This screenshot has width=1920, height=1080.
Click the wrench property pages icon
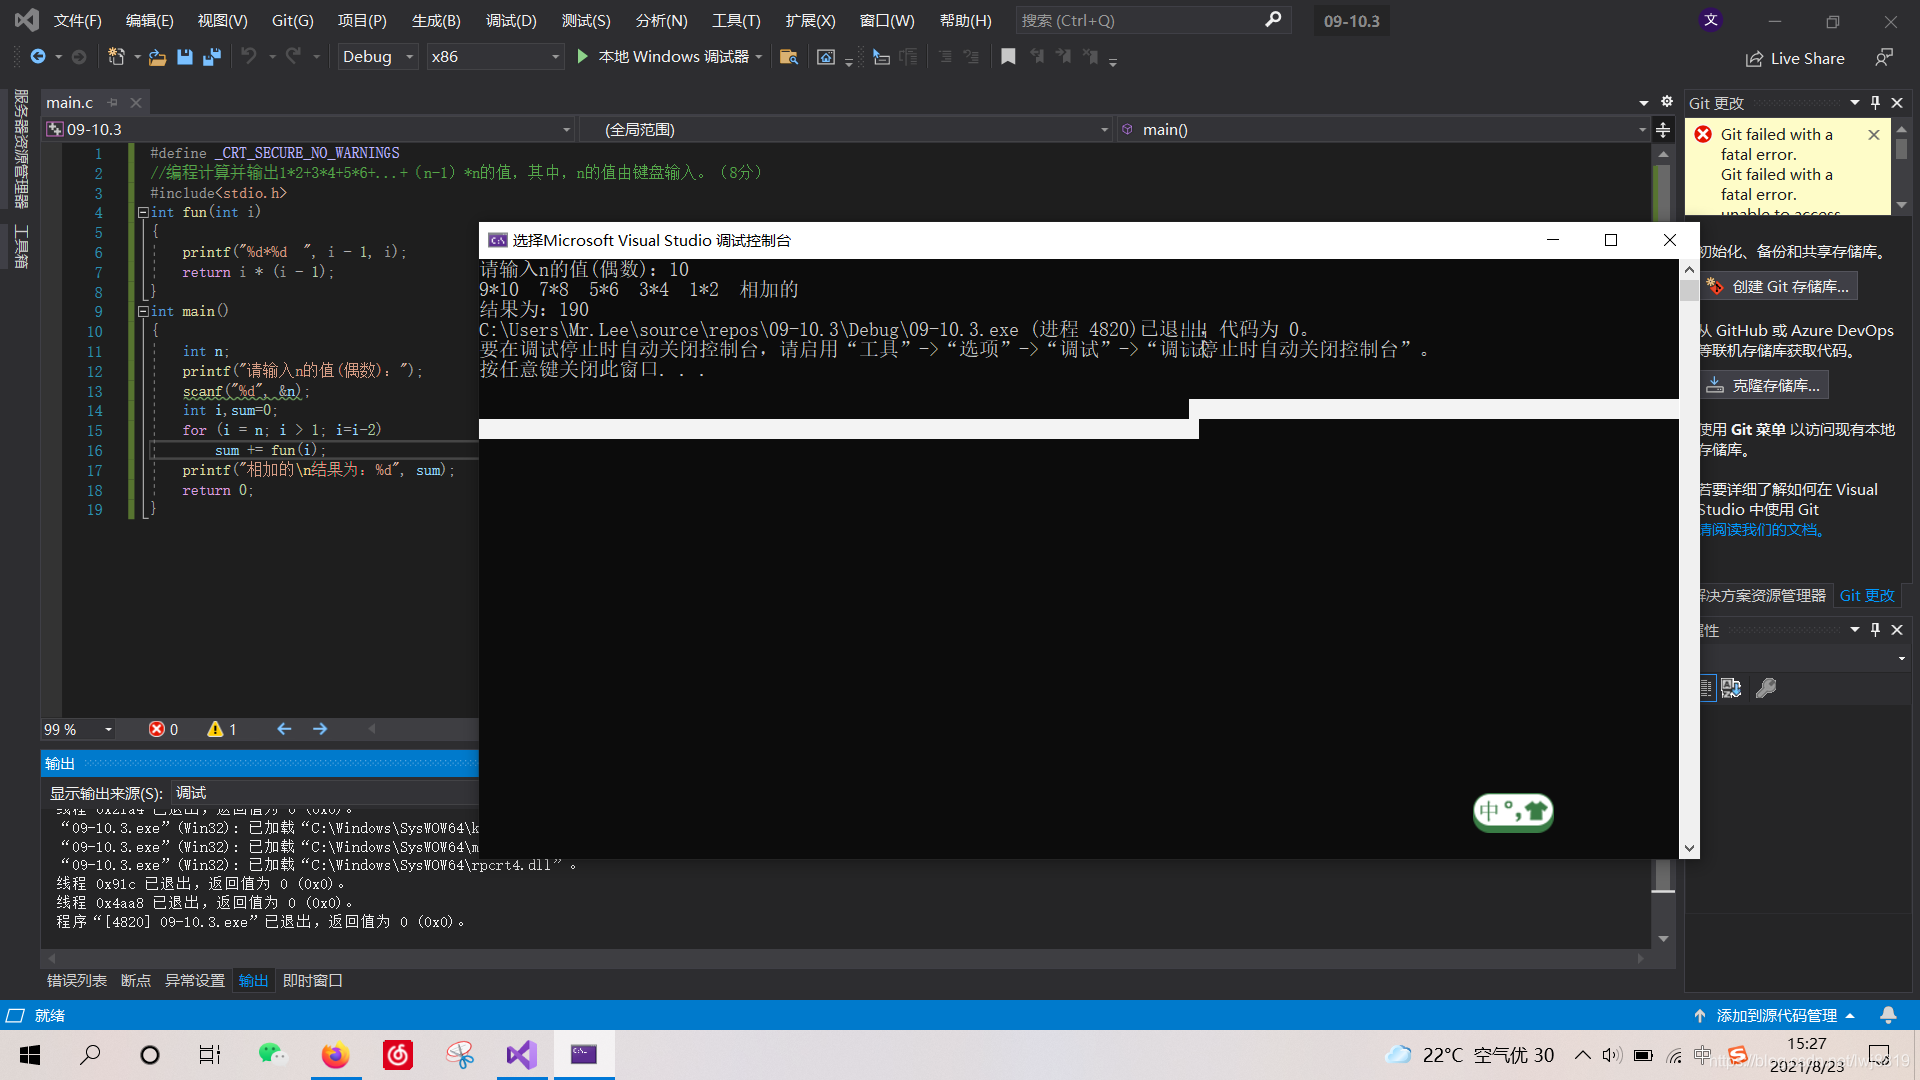(1766, 688)
